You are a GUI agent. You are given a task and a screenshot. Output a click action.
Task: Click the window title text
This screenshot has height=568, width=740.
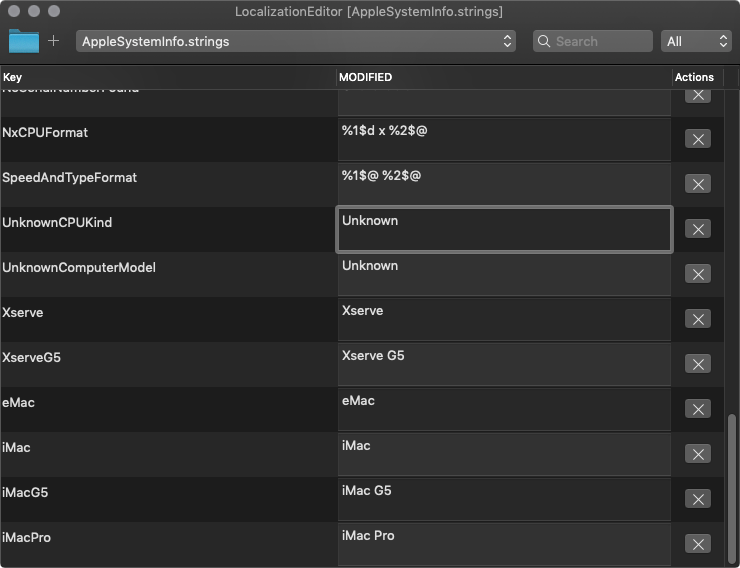coord(369,11)
